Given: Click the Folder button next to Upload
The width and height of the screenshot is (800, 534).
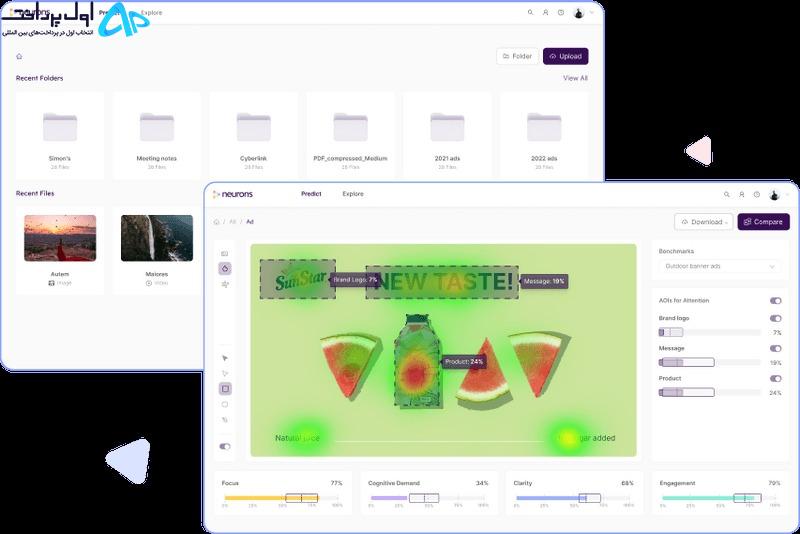Looking at the screenshot, I should pos(517,56).
